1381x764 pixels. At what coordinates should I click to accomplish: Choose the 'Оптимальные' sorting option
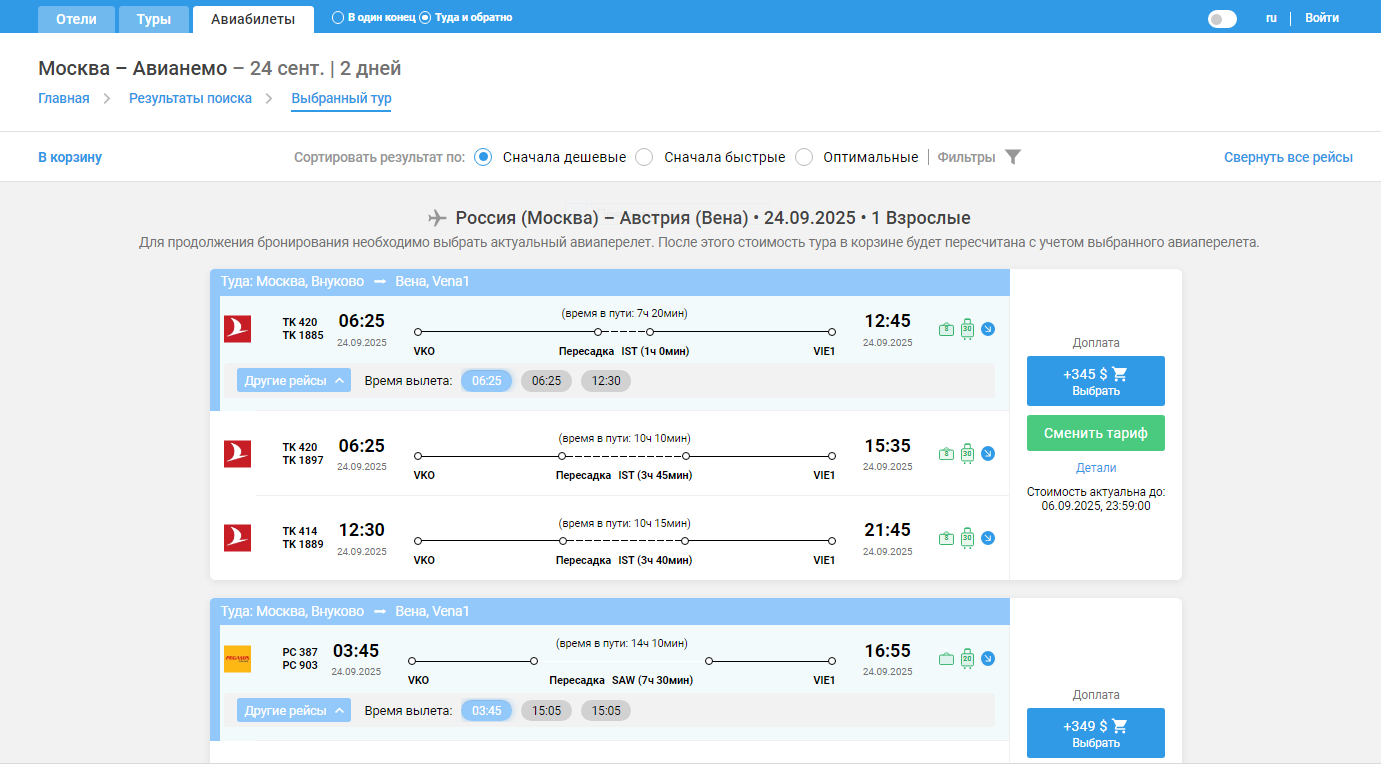pos(804,157)
